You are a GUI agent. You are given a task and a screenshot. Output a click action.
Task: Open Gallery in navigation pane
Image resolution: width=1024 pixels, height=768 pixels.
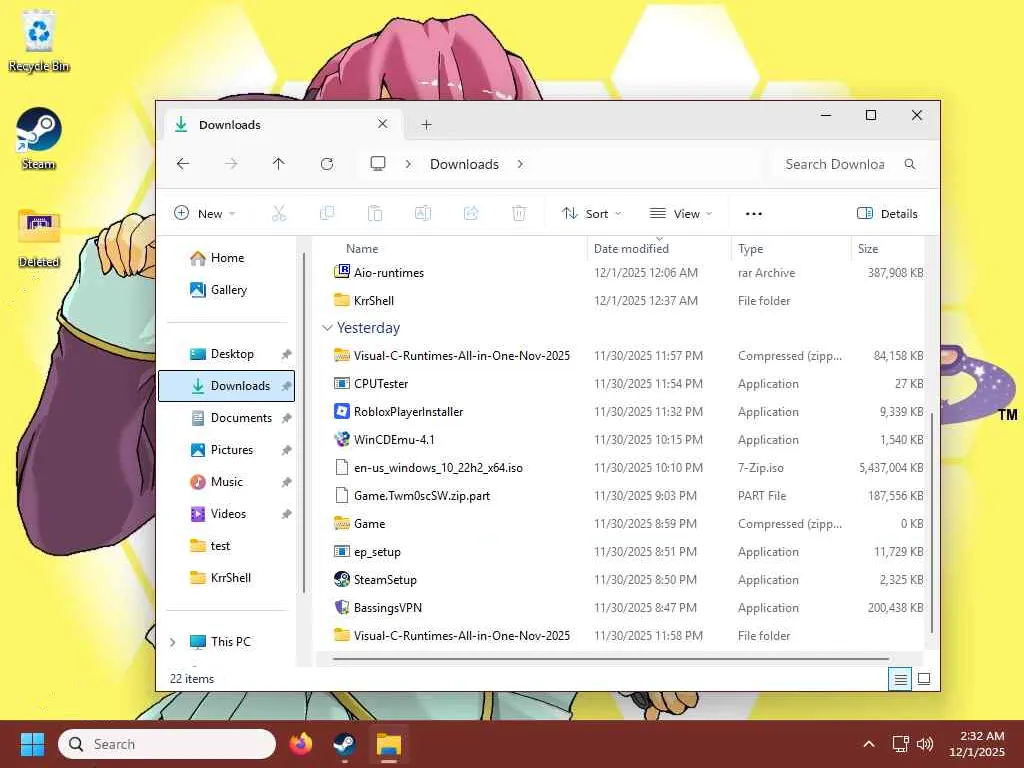coord(226,290)
